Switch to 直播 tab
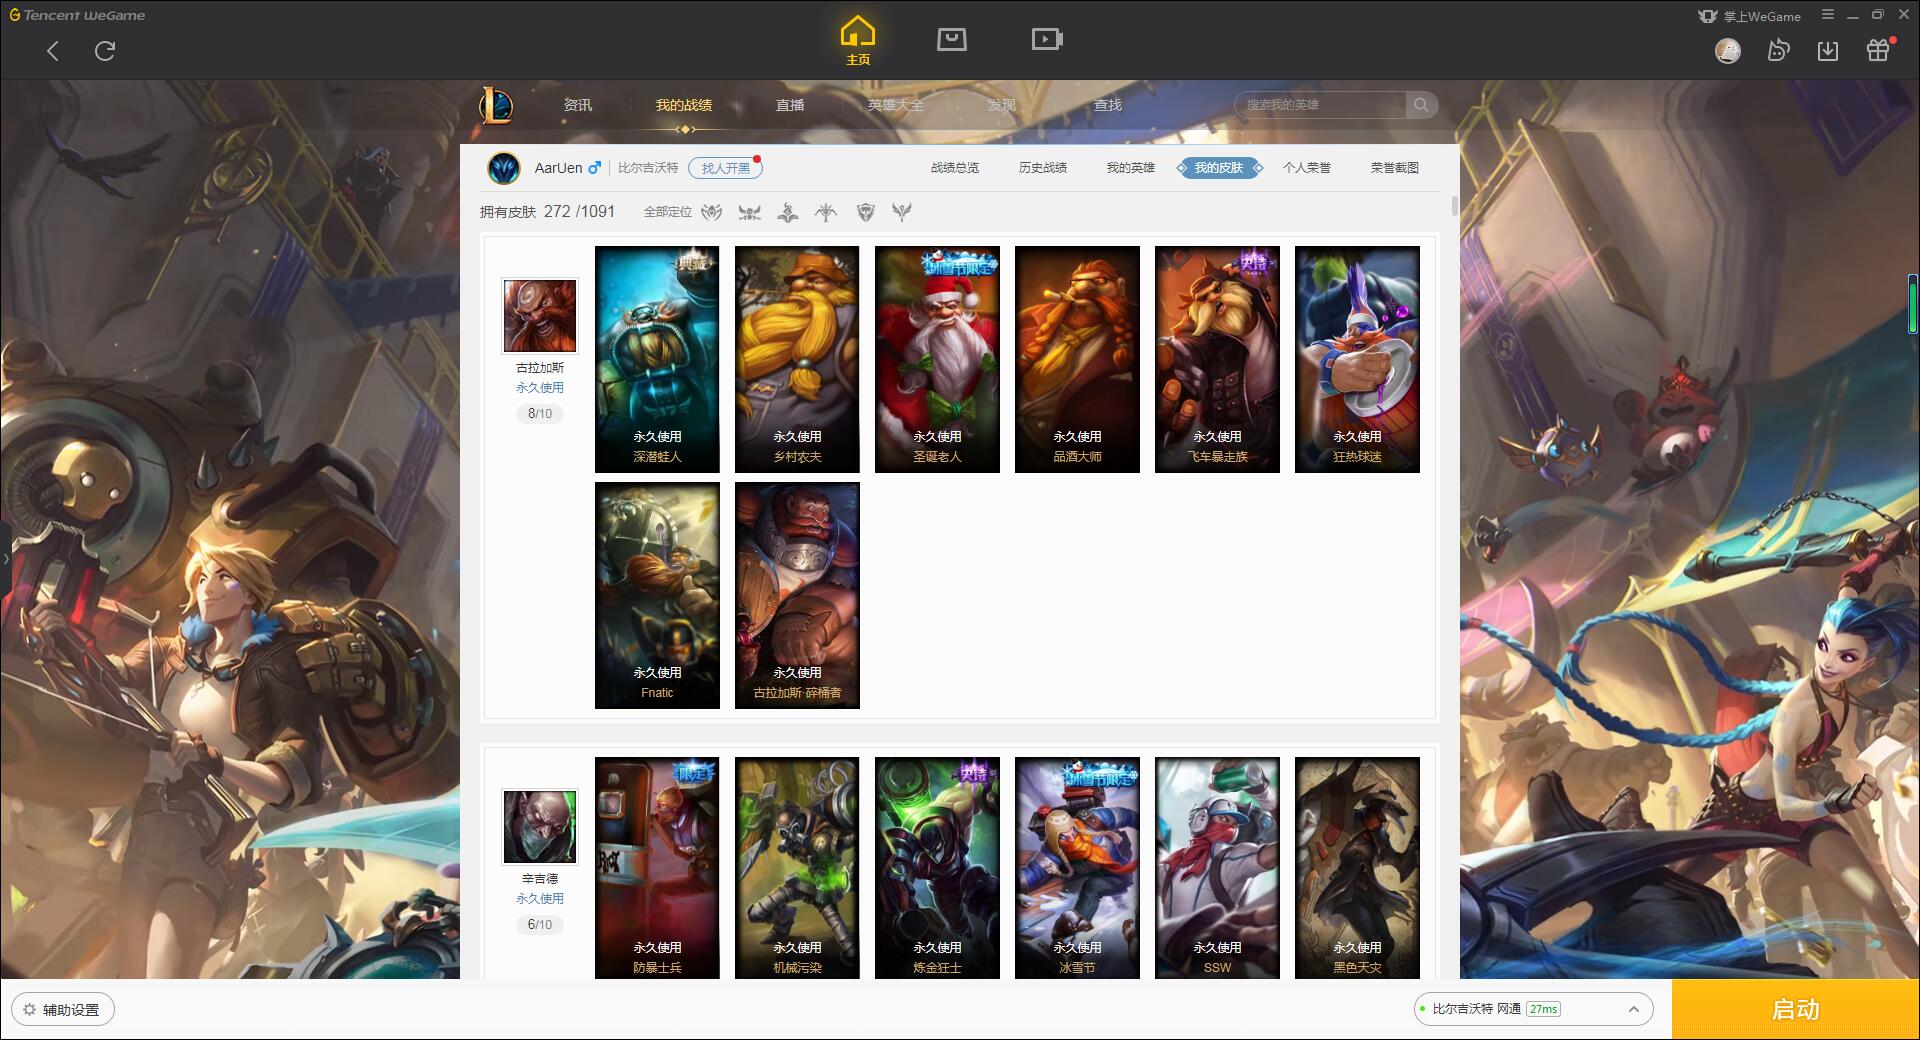 pos(790,105)
